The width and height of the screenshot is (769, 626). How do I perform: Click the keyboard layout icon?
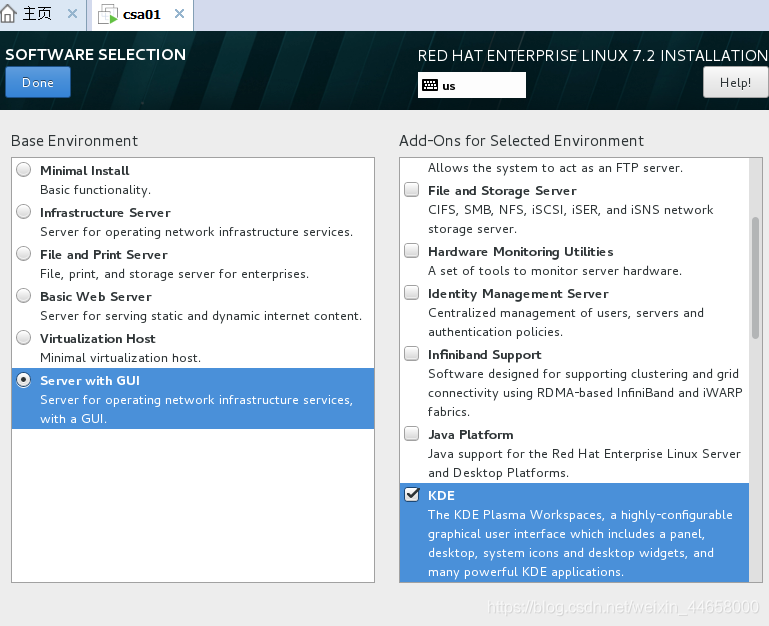[430, 85]
